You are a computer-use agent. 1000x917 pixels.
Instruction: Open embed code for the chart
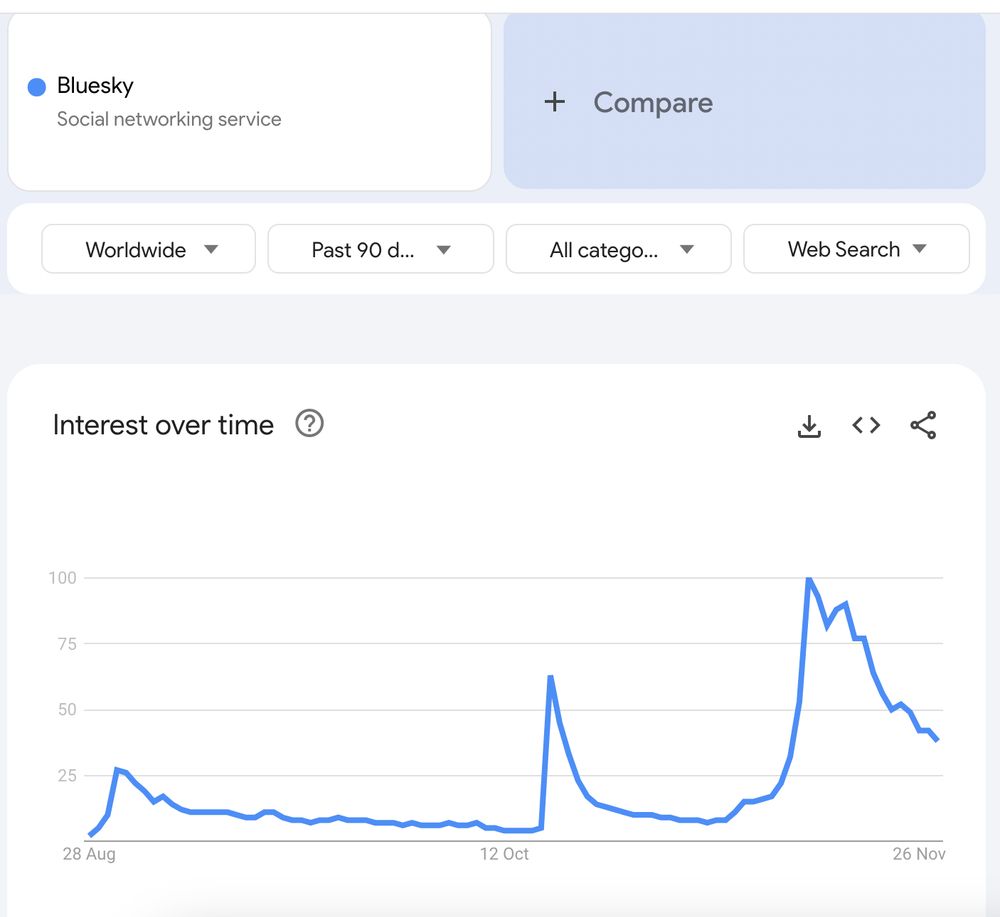pyautogui.click(x=866, y=425)
